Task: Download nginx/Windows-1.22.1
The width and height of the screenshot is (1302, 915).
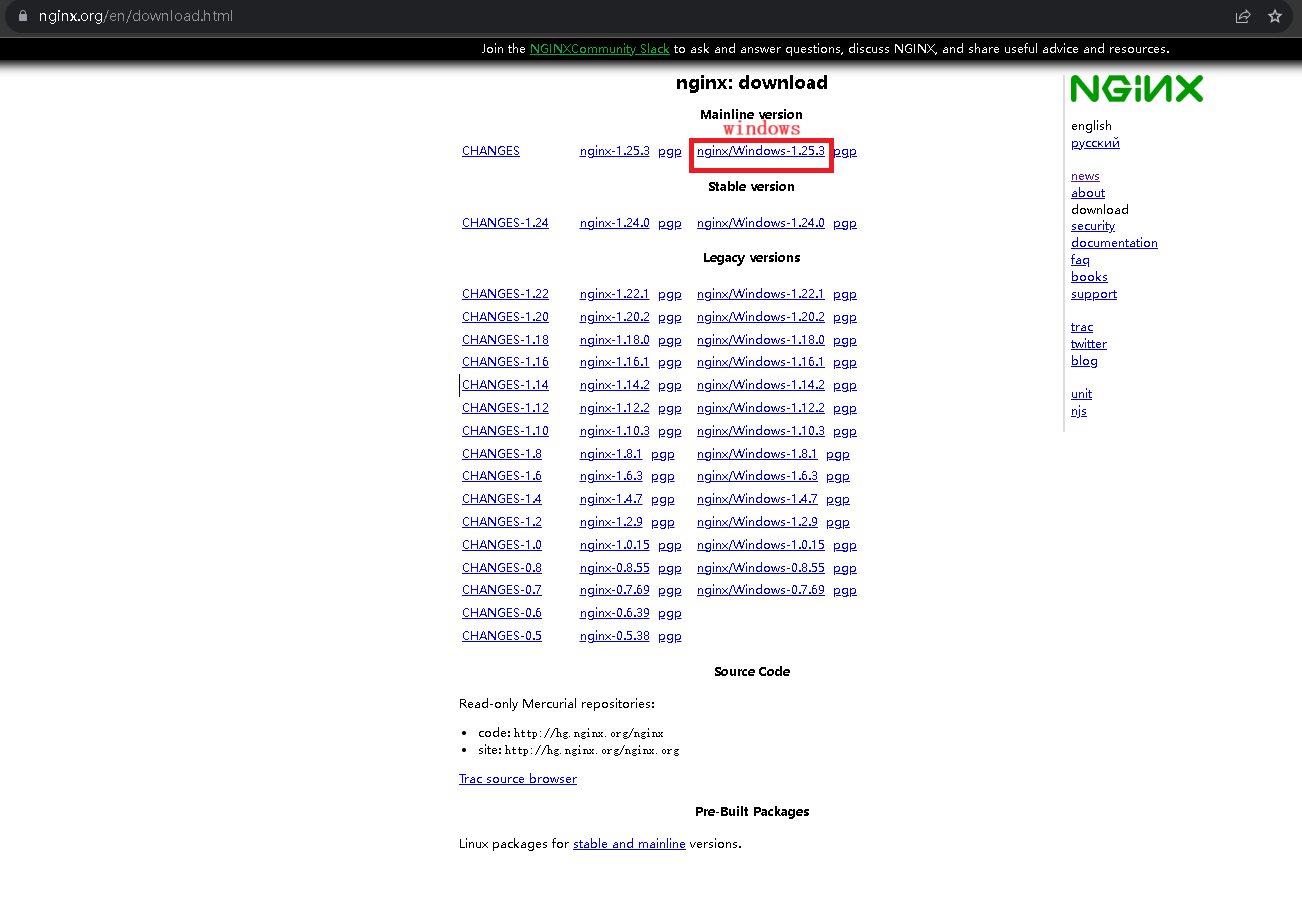Action: click(760, 294)
